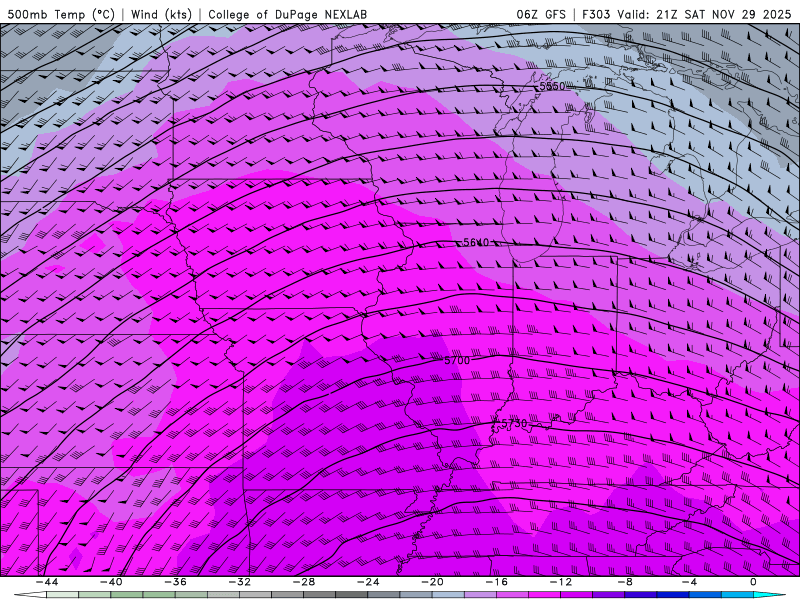Click the -28 color scale tick label
The width and height of the screenshot is (800, 600).
point(304,582)
